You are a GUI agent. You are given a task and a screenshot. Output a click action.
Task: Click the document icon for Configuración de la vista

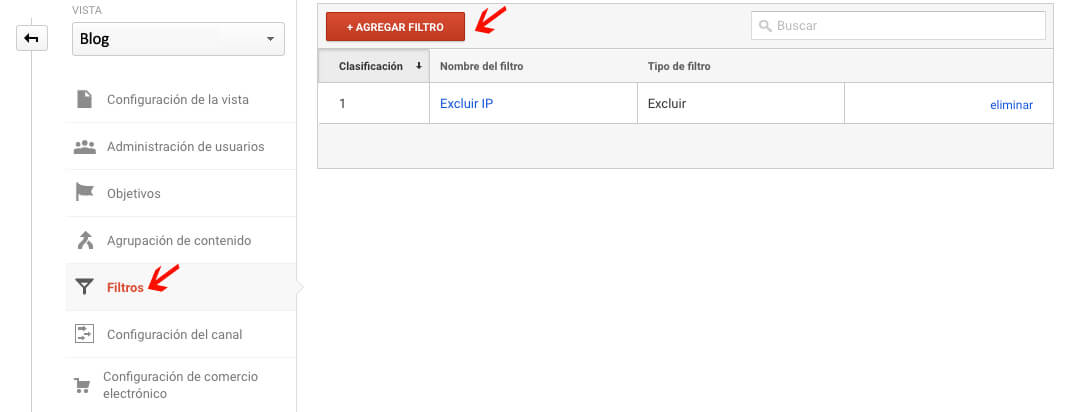coord(84,99)
